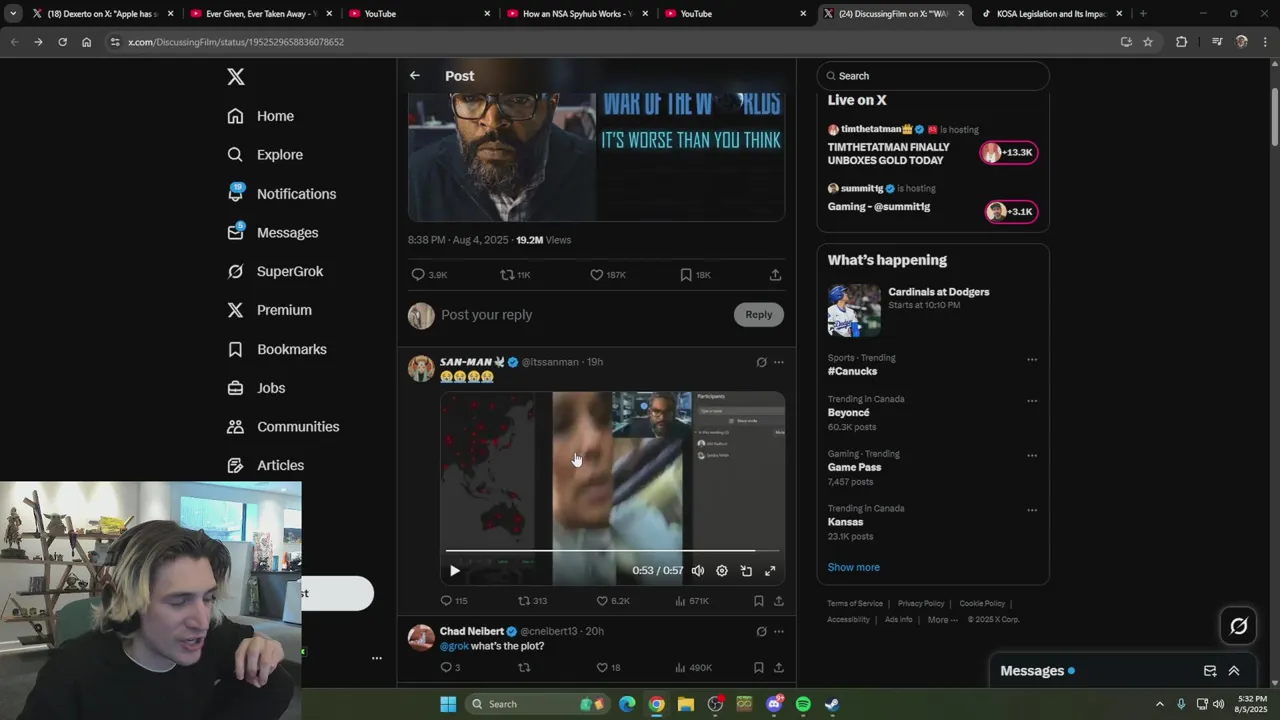The width and height of the screenshot is (1280, 720).
Task: Open TIMTHETATMAN FINALLY UNBOXES GOLD TODAY stream
Action: (889, 154)
